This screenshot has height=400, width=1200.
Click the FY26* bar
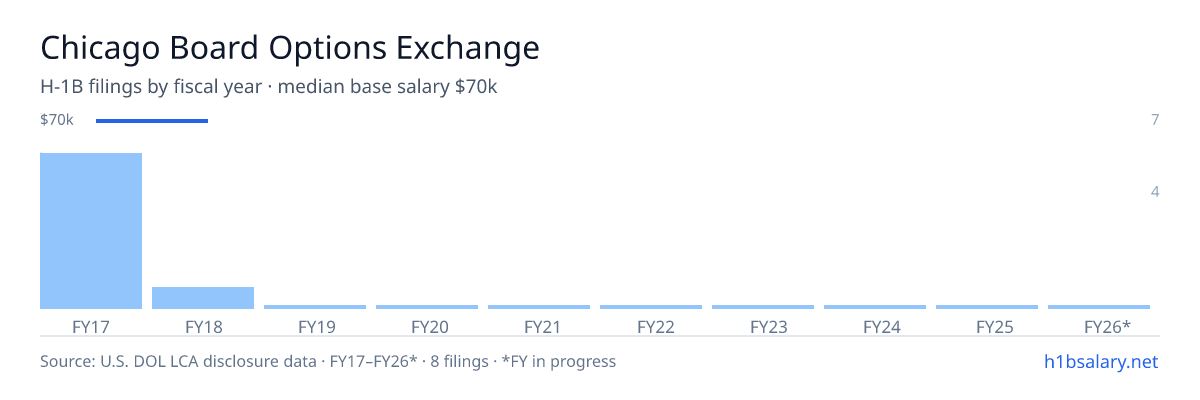(1099, 307)
